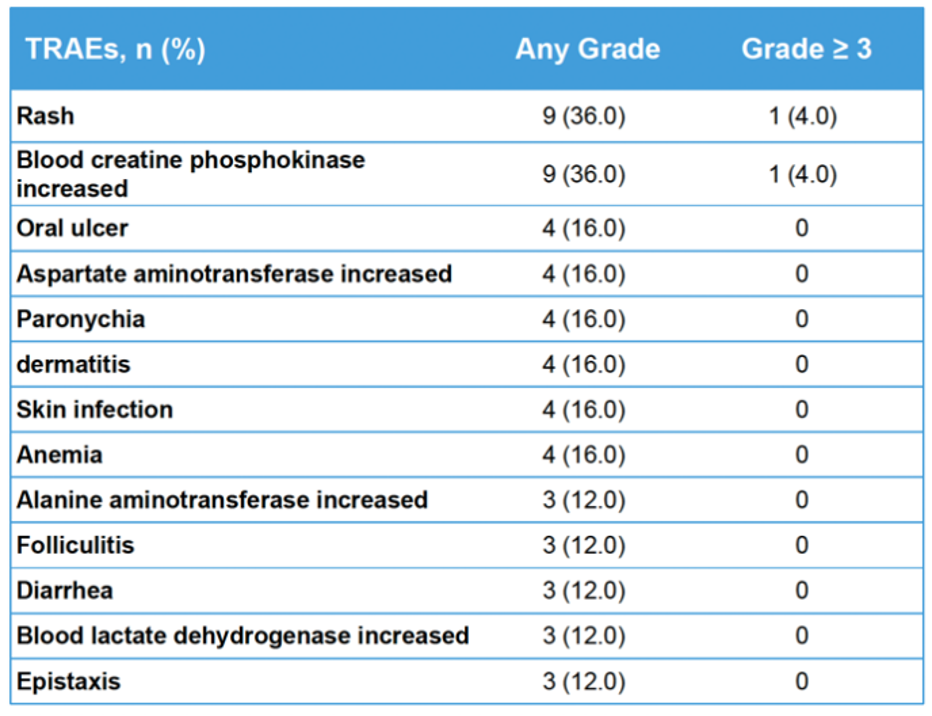This screenshot has height=716, width=932.
Task: Select the 'Paronychia' row label
Action: pos(80,319)
